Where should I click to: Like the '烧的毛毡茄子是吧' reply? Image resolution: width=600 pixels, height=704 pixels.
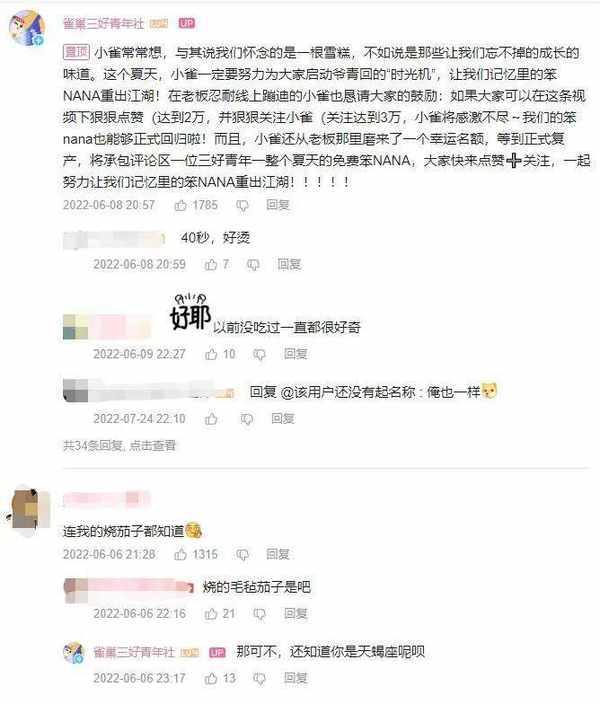tap(211, 614)
